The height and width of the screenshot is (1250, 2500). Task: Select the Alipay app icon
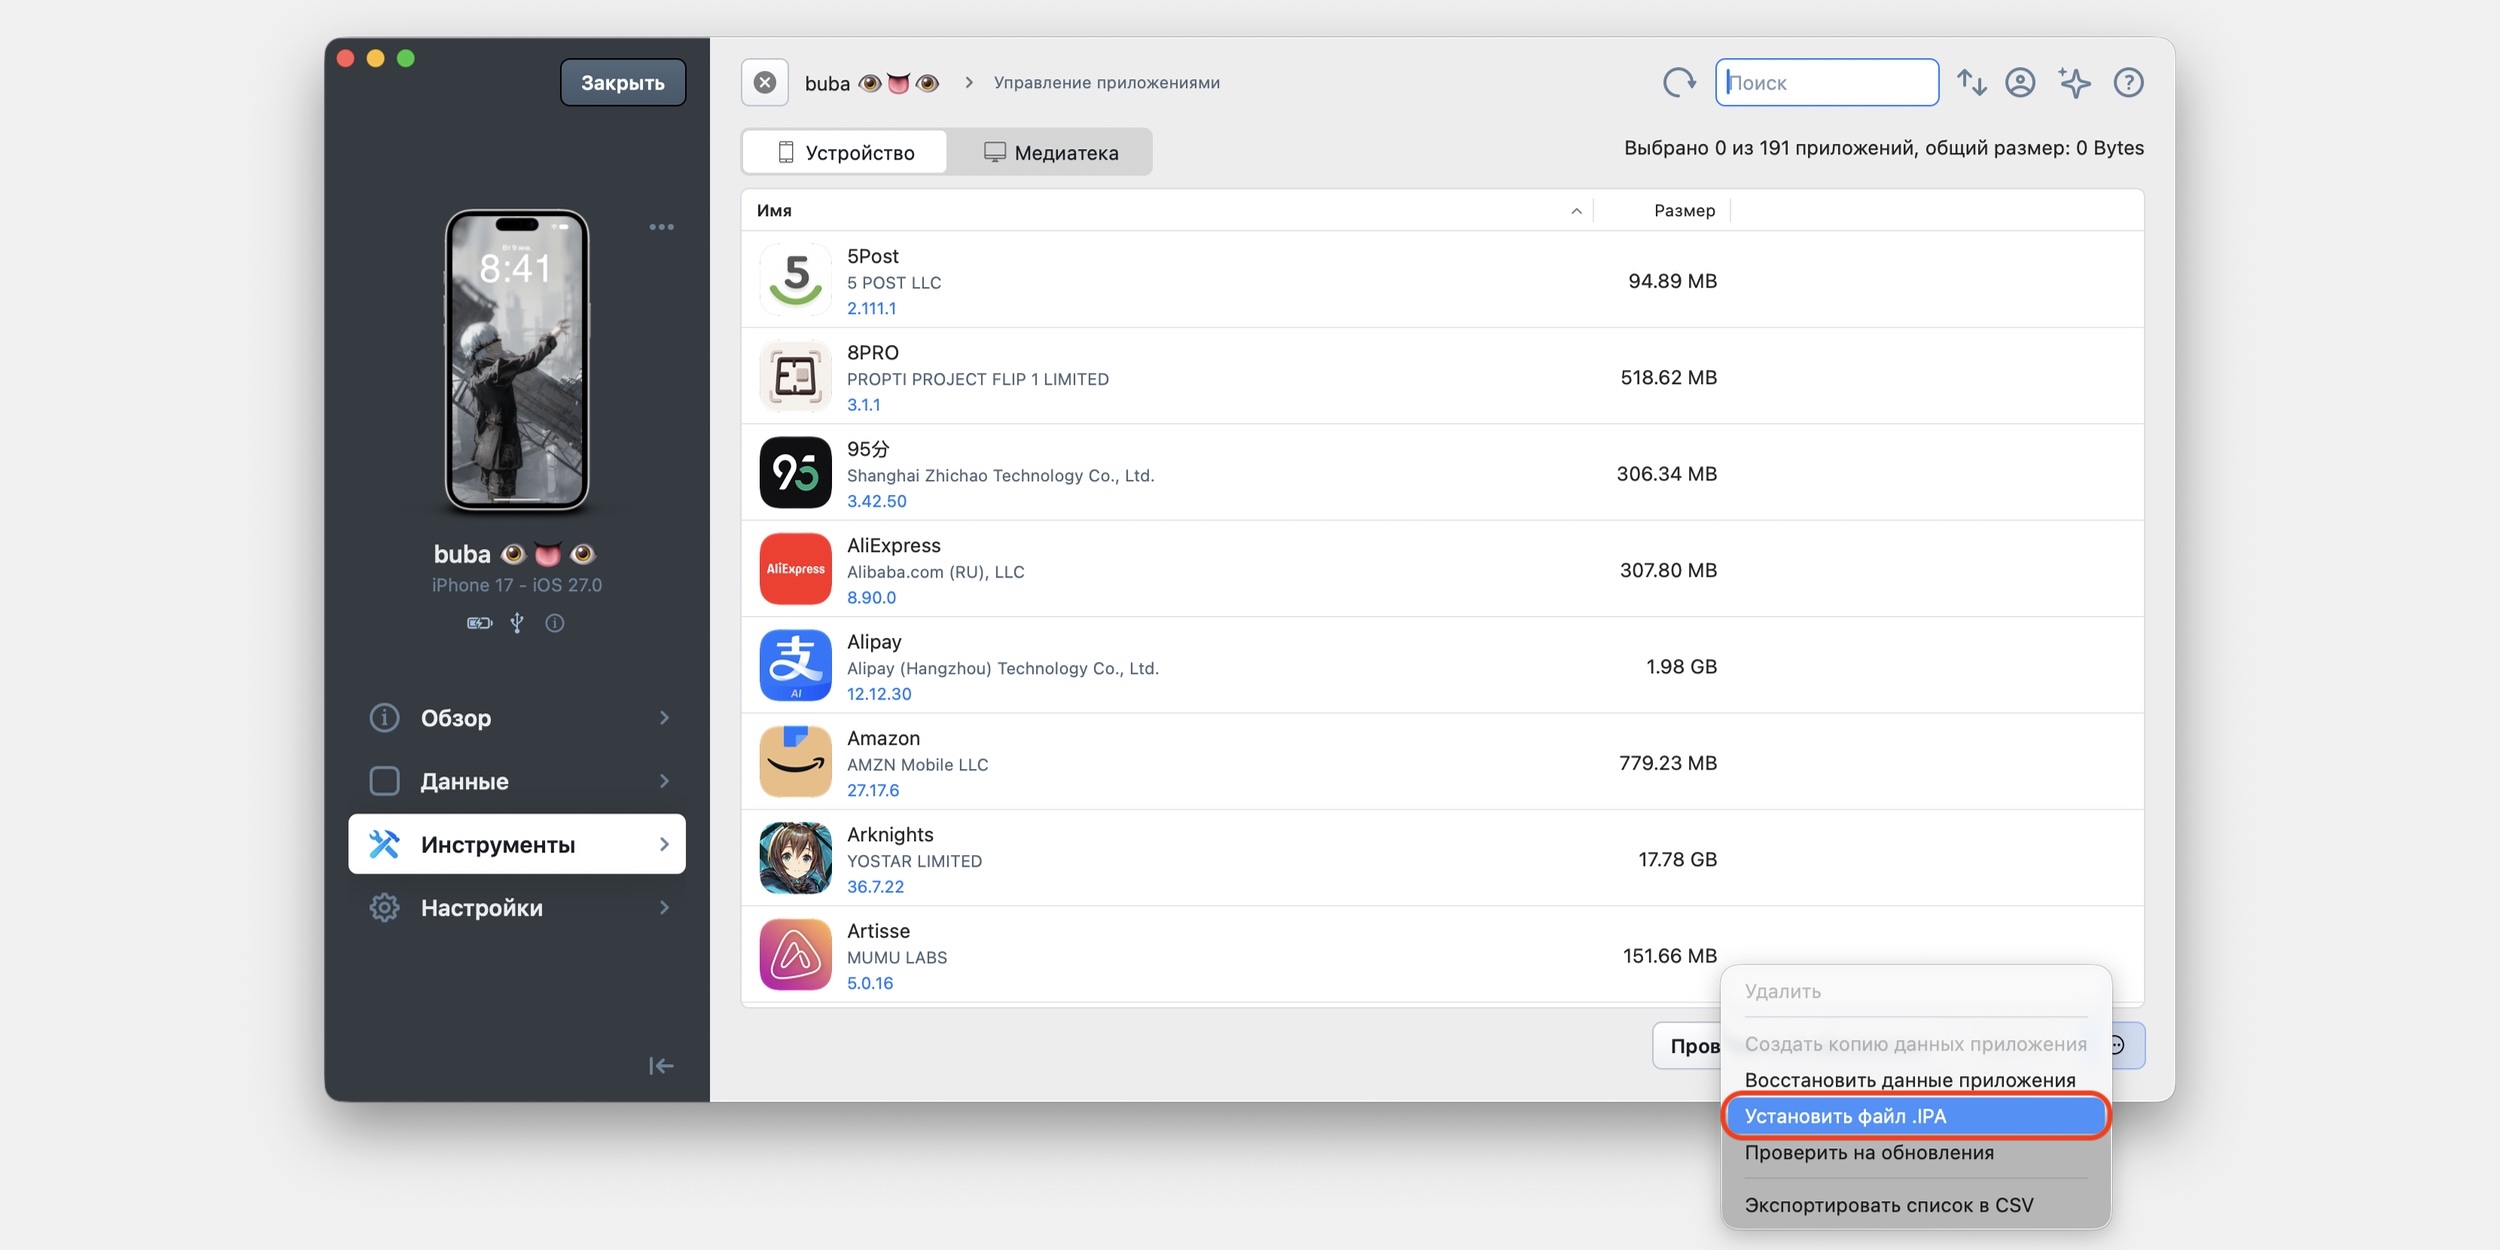(795, 665)
